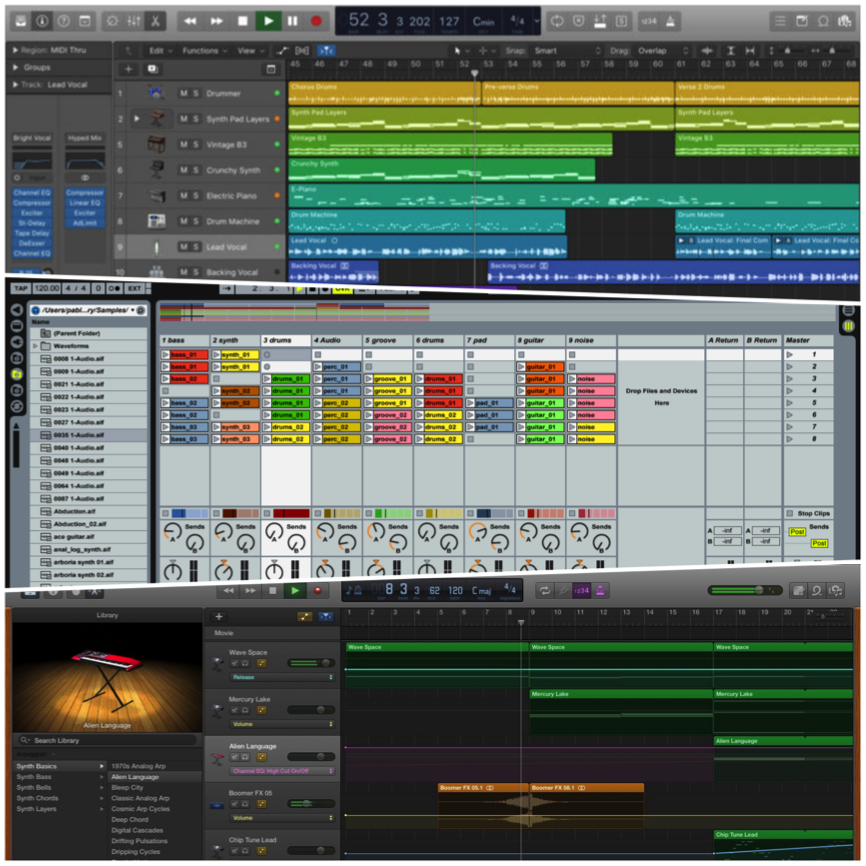Viewport: 866px width, 866px height.
Task: Show Smart Controls dial icon in Logic
Action: click(x=112, y=21)
